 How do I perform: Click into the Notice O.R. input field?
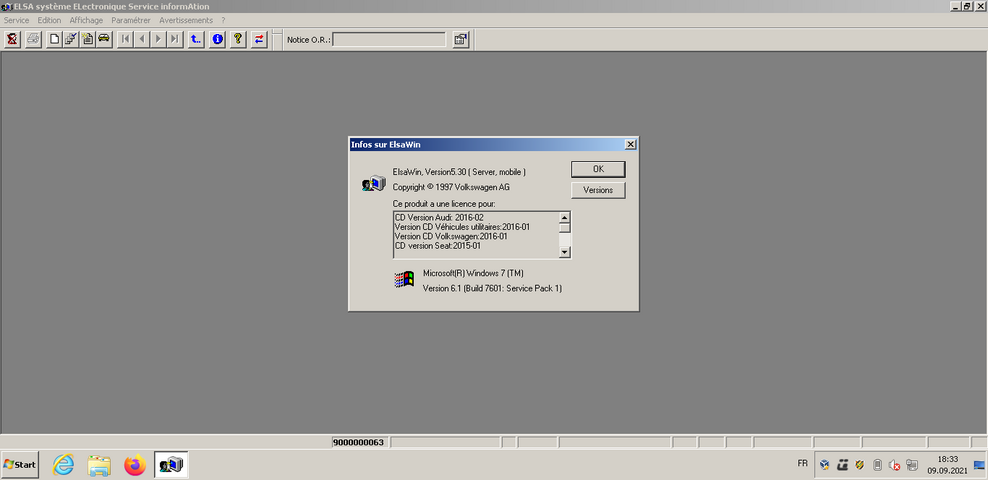click(389, 40)
